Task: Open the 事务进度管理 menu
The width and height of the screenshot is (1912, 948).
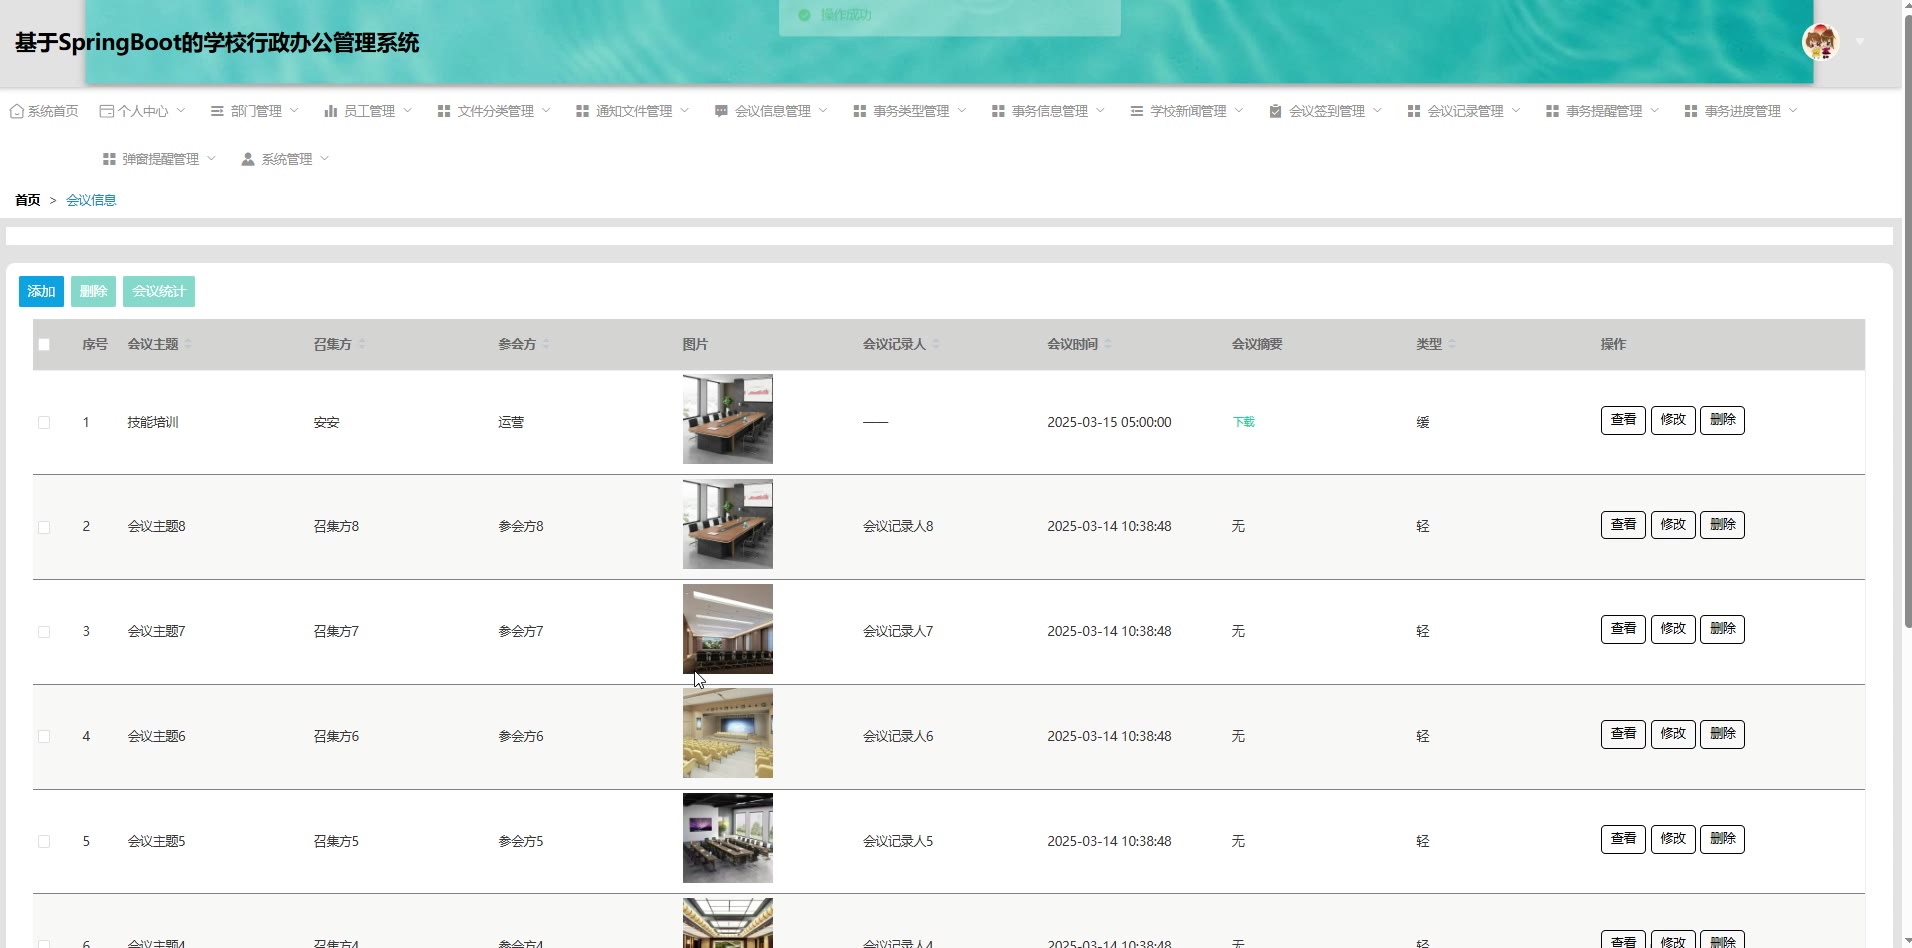Action: (1741, 111)
